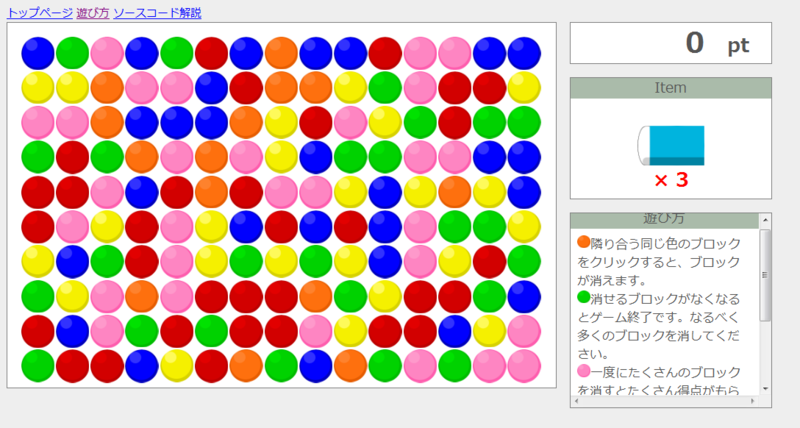The width and height of the screenshot is (800, 428).
Task: Click the instruction text 隣り合う同じ色のブロック
Action: (x=665, y=244)
